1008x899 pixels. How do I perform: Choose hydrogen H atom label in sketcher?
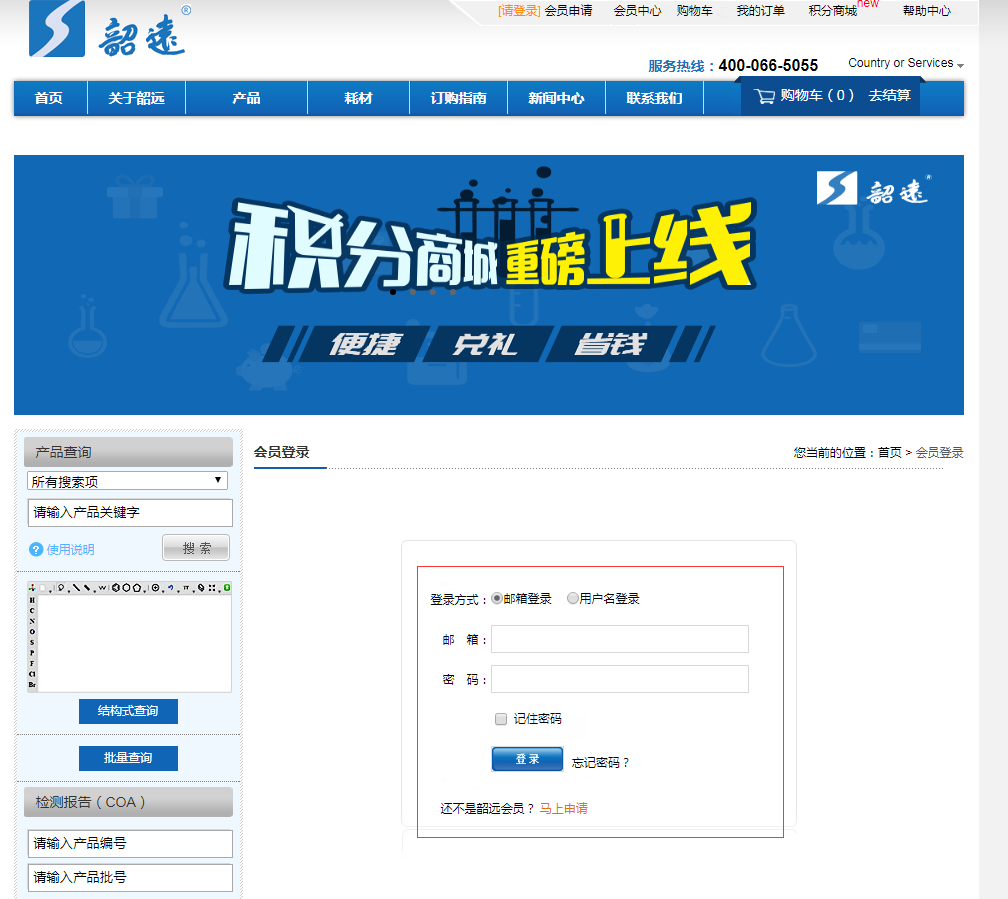(32, 600)
